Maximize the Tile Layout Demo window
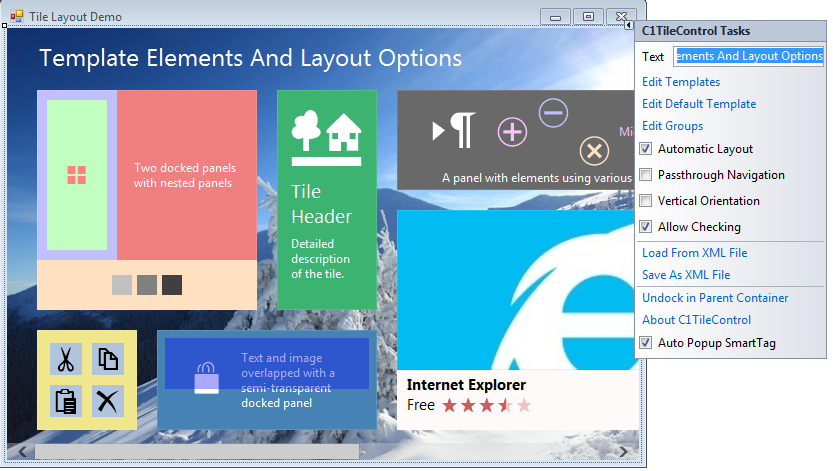Screen dimensions: 833x471 [x=588, y=16]
